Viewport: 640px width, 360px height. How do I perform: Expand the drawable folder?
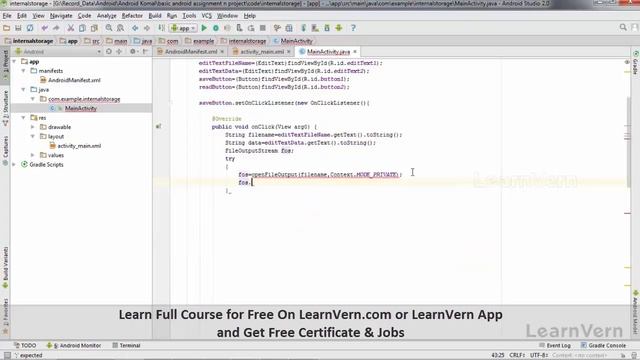tap(33, 127)
